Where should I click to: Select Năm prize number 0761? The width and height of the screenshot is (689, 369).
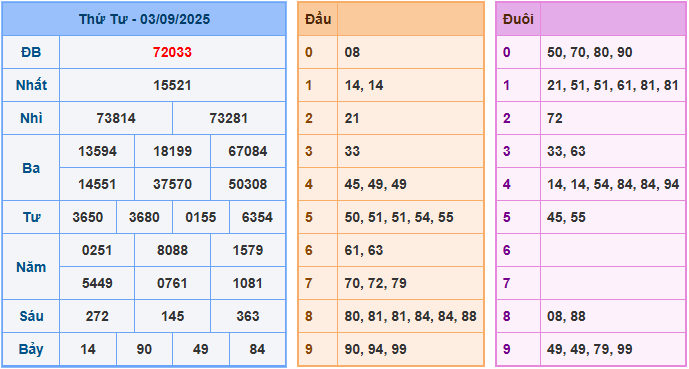pyautogui.click(x=172, y=283)
